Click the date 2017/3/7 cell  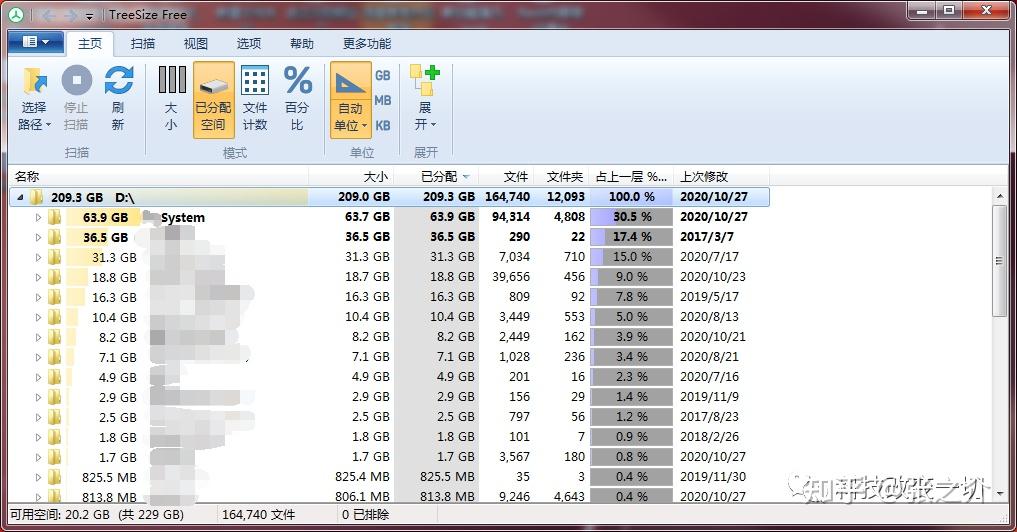[x=707, y=237]
